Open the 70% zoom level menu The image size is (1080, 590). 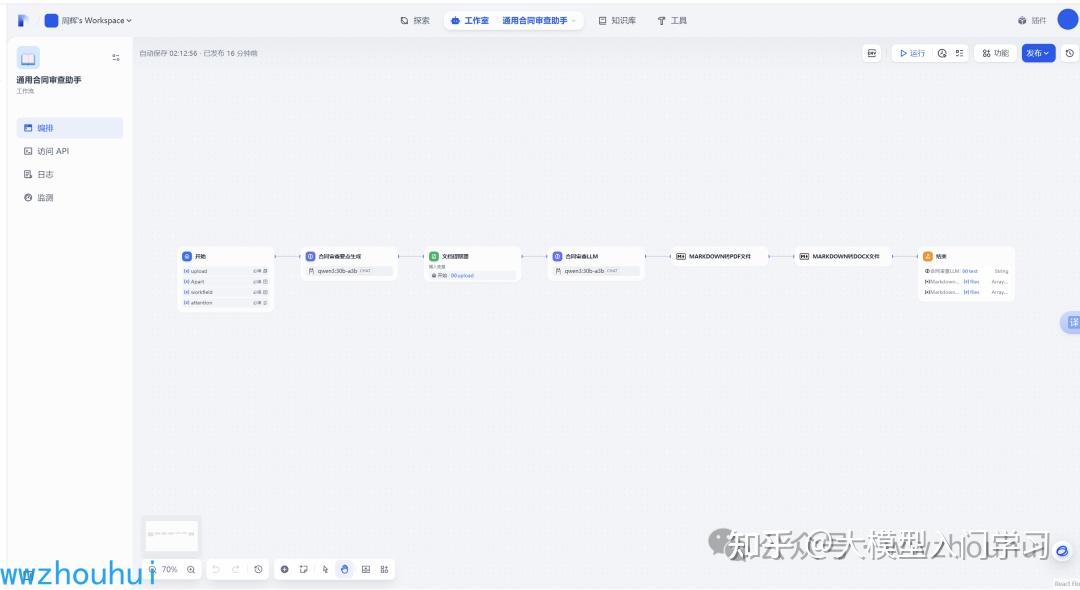[x=169, y=569]
